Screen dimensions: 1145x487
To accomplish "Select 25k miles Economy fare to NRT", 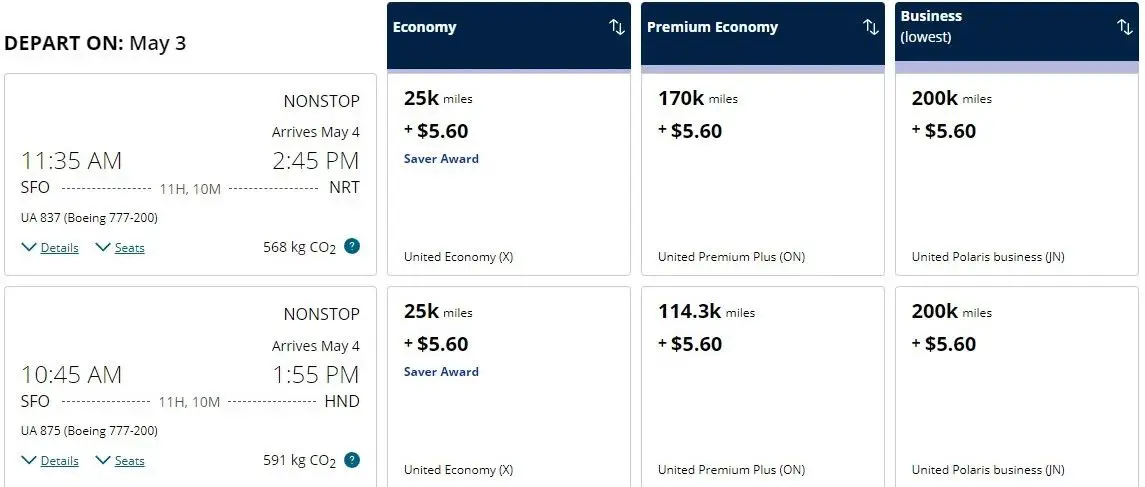I will click(x=509, y=174).
